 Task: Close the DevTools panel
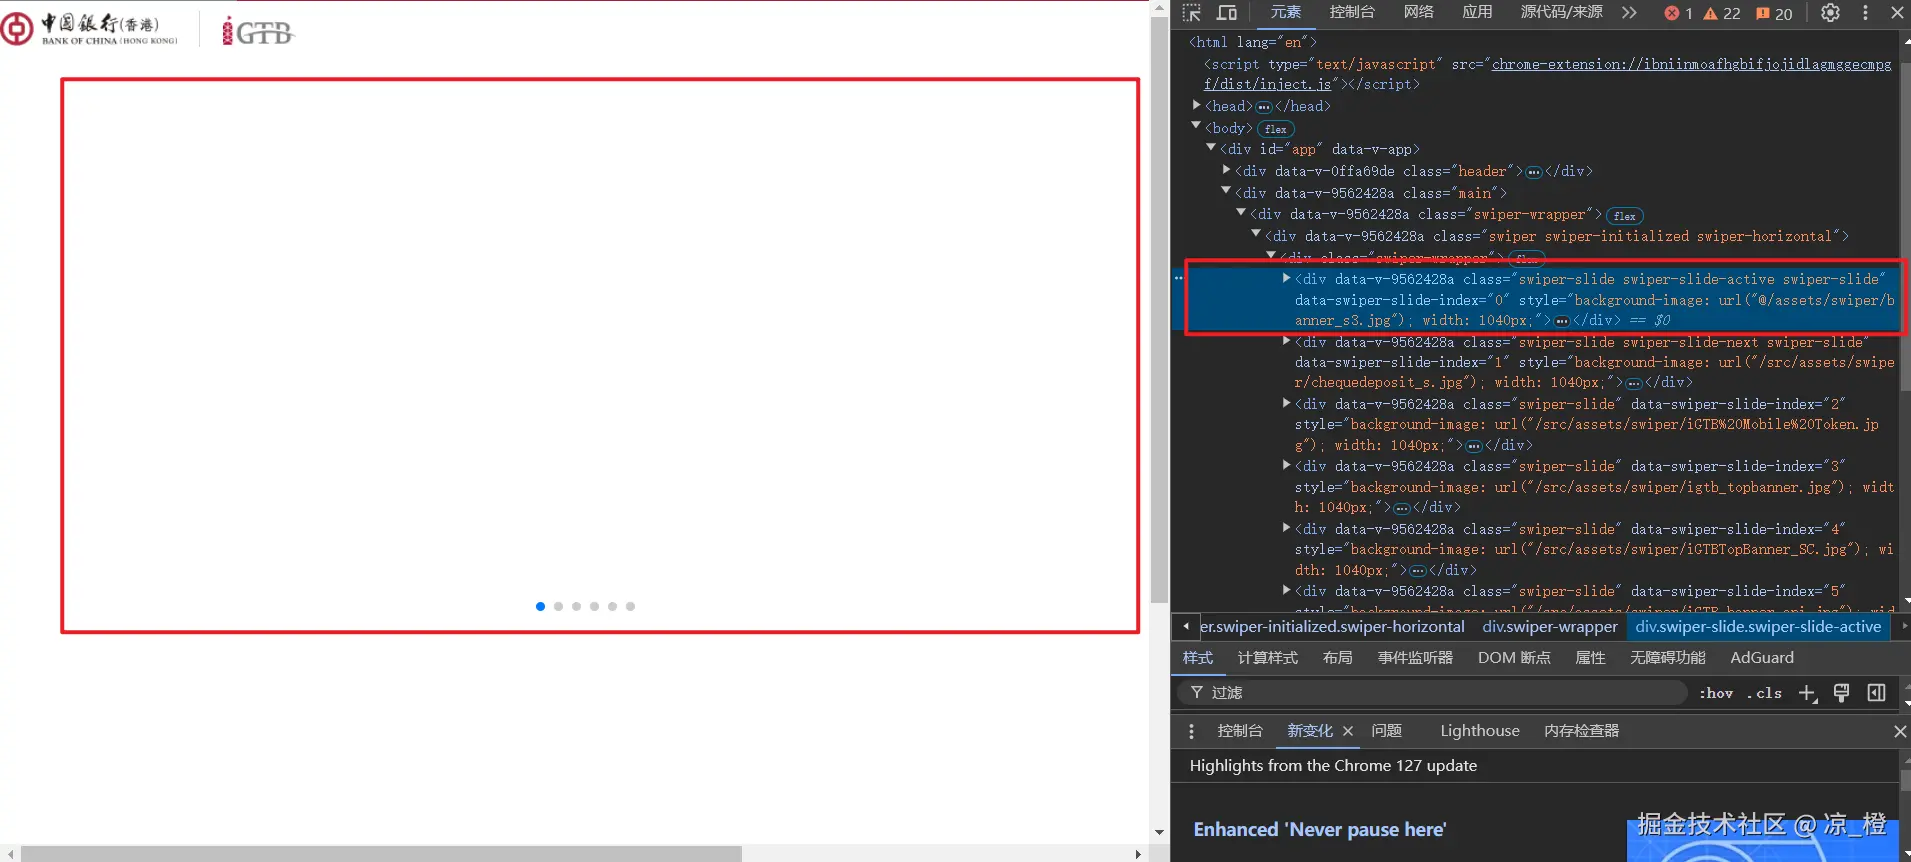pos(1897,13)
